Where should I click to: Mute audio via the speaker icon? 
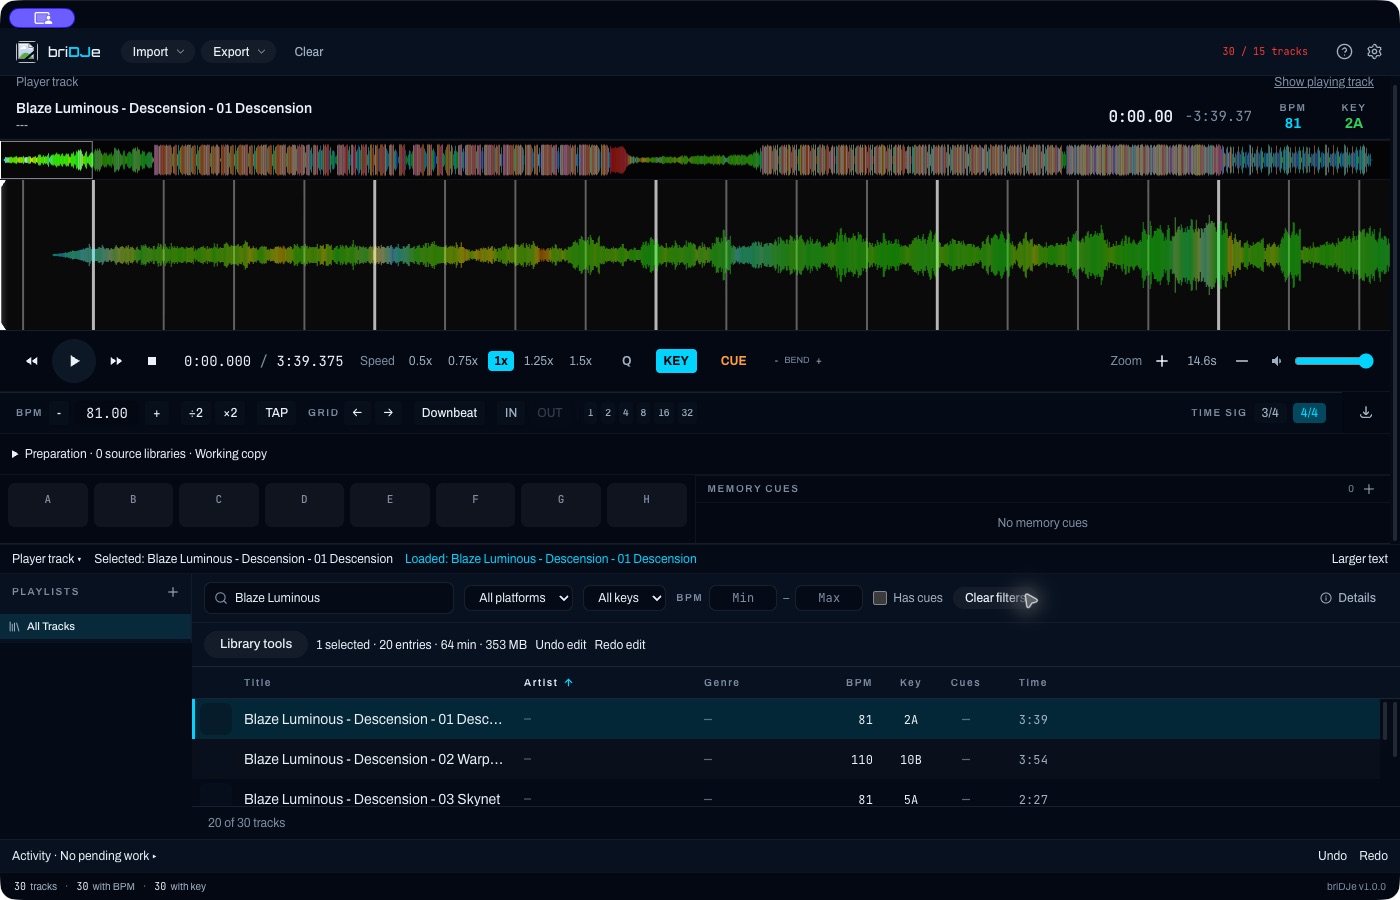point(1276,361)
